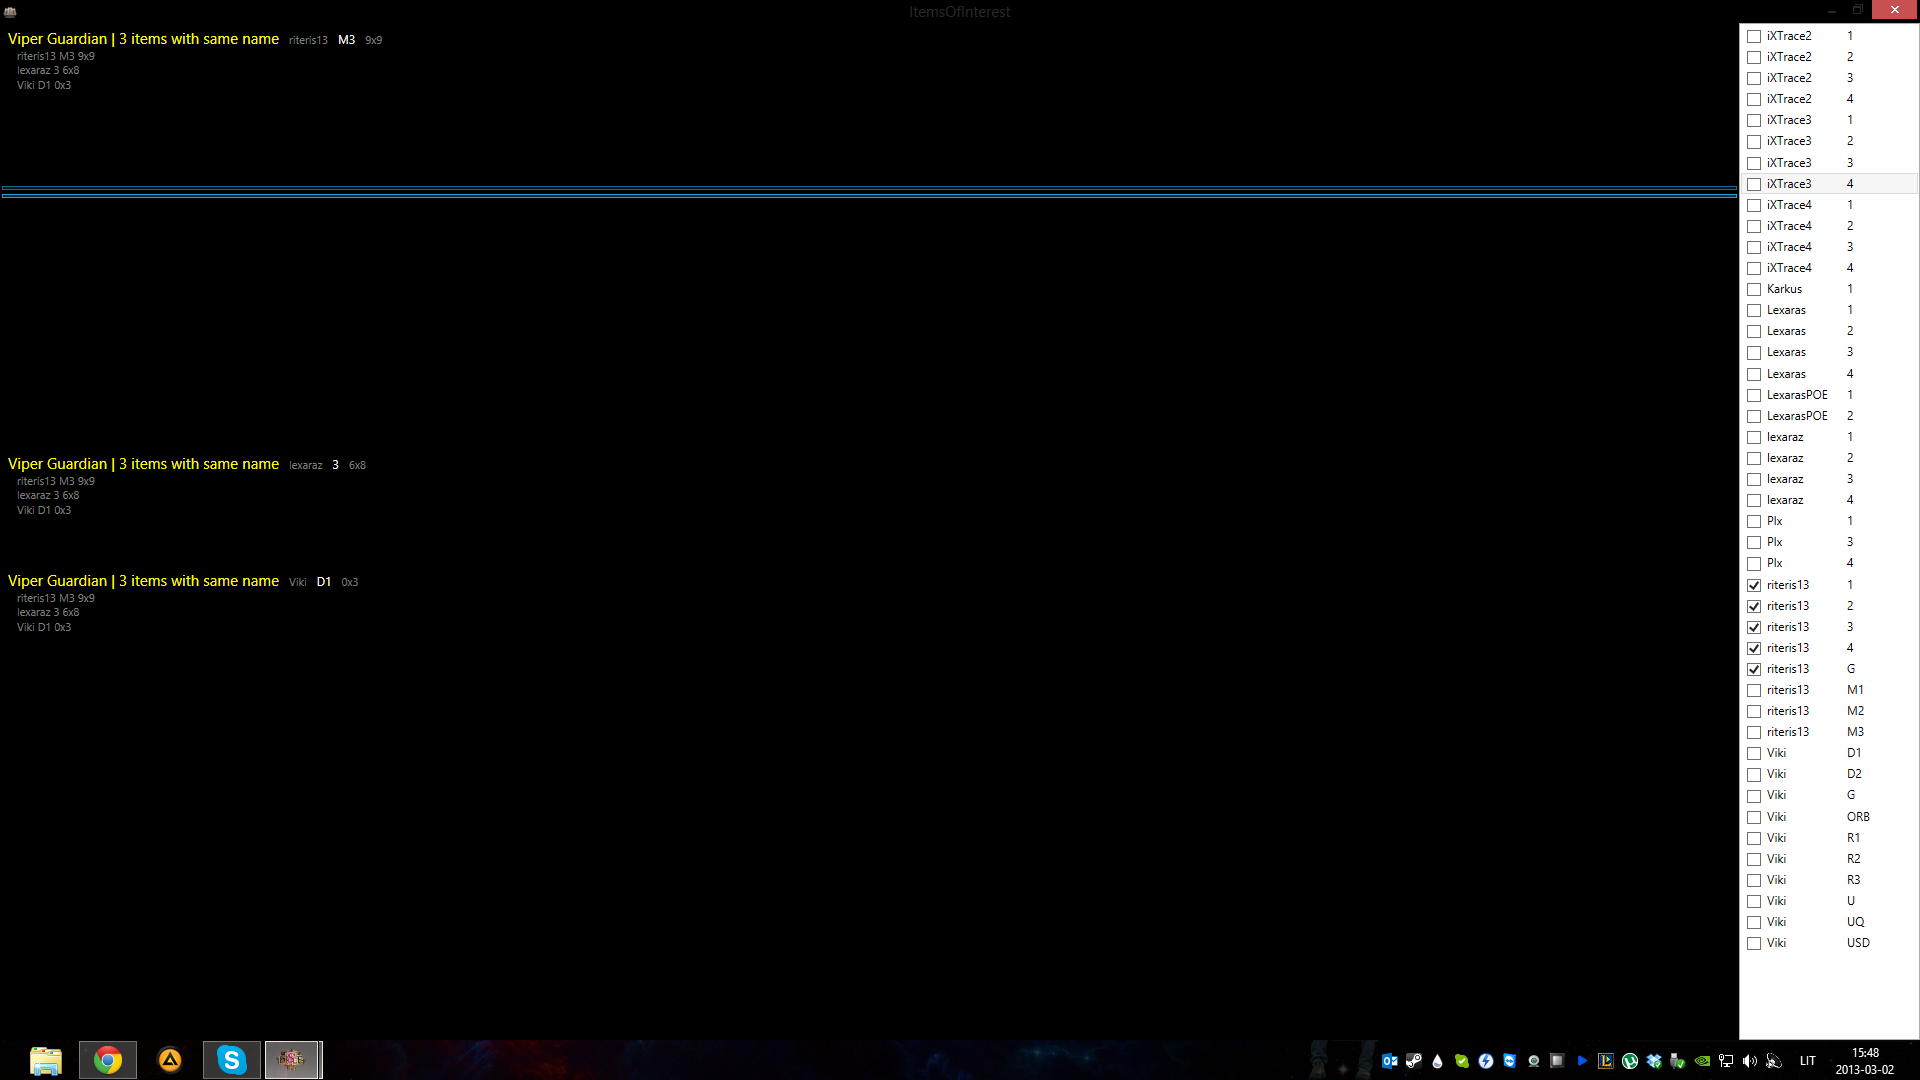Uncheck the riteris13 G checkbox
The image size is (1920, 1080).
coord(1754,669)
